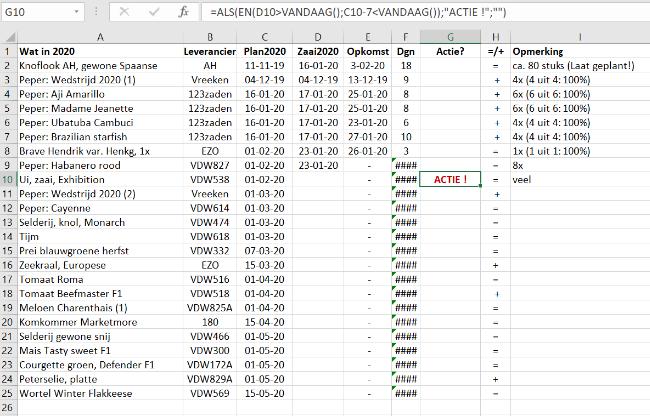Select row 10 header
Viewport: 650px width, 416px height.
coord(7,180)
